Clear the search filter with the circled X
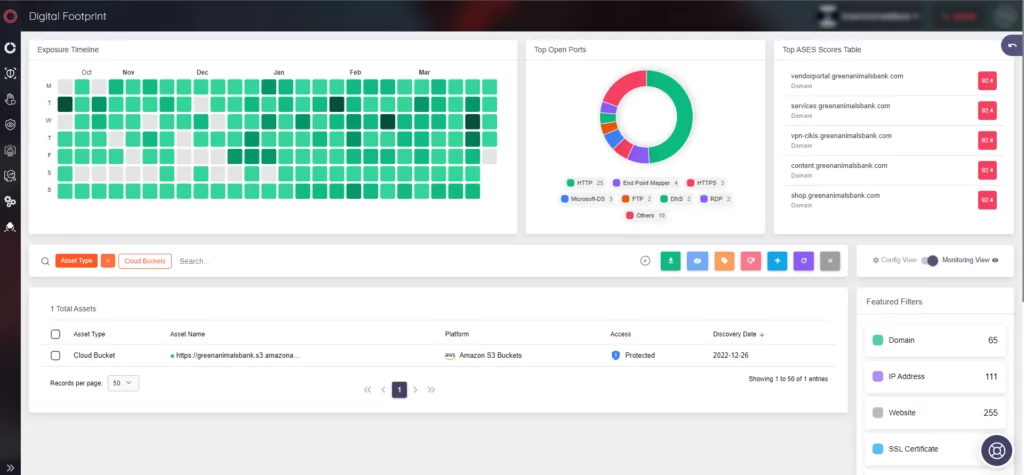 click(x=645, y=261)
